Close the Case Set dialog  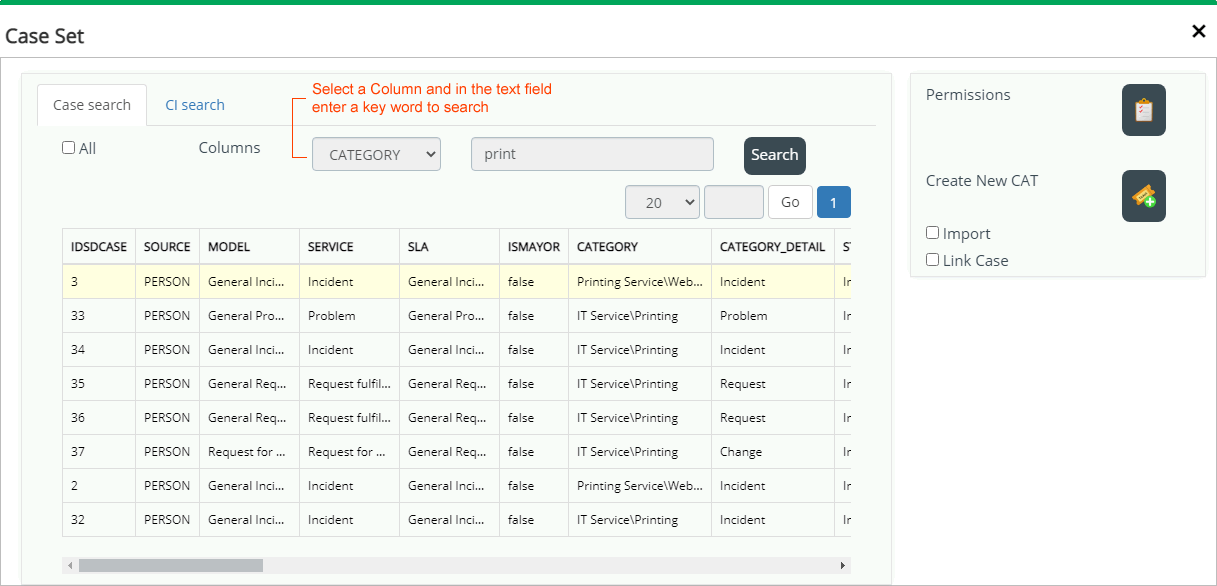click(x=1198, y=31)
